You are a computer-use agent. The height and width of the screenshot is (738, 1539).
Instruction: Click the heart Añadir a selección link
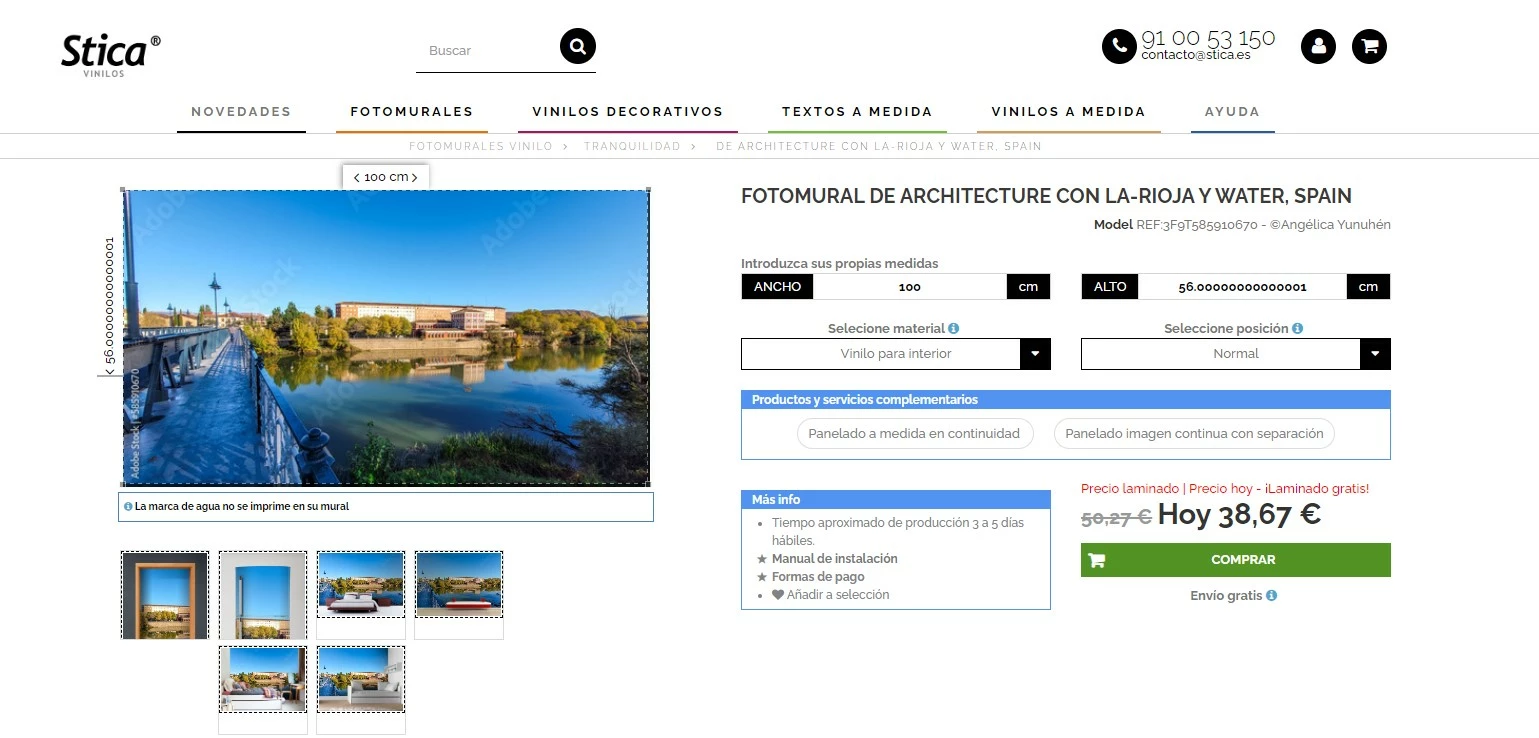tap(830, 594)
